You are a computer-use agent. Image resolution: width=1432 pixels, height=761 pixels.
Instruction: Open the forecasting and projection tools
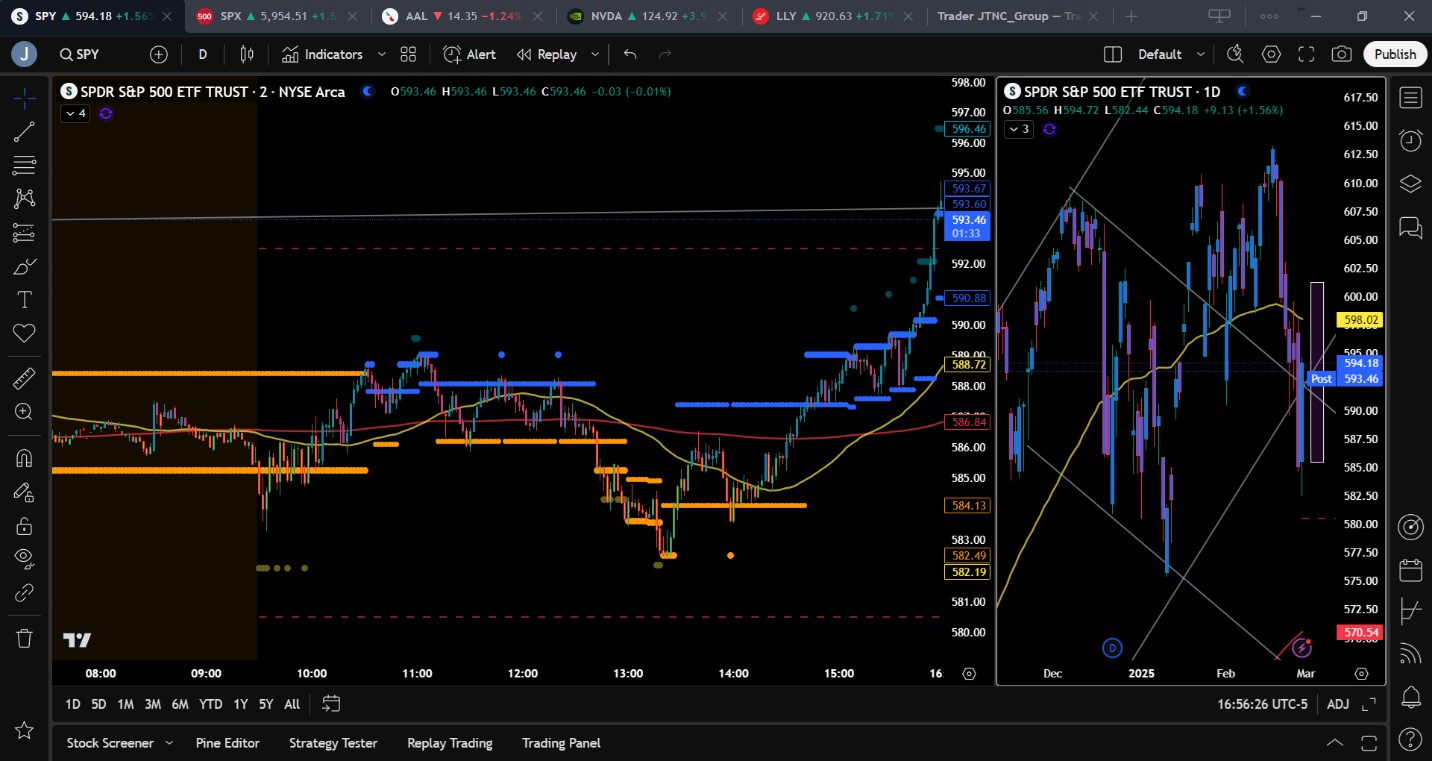pos(24,233)
